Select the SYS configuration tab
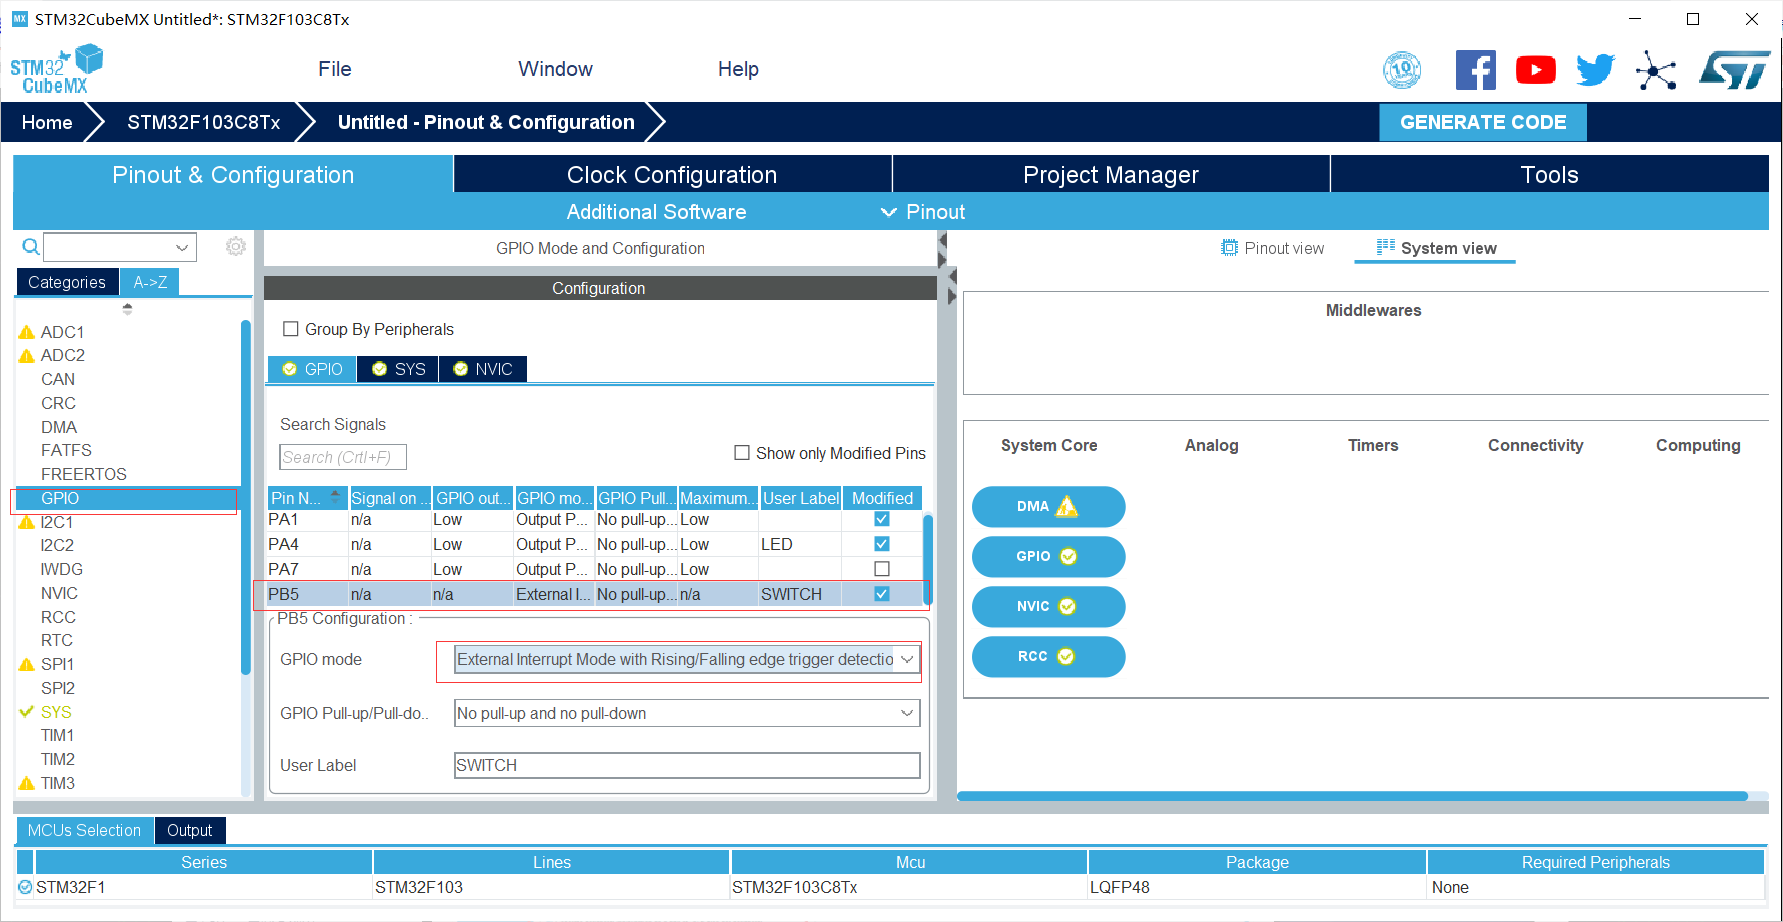The width and height of the screenshot is (1783, 922). pyautogui.click(x=399, y=369)
